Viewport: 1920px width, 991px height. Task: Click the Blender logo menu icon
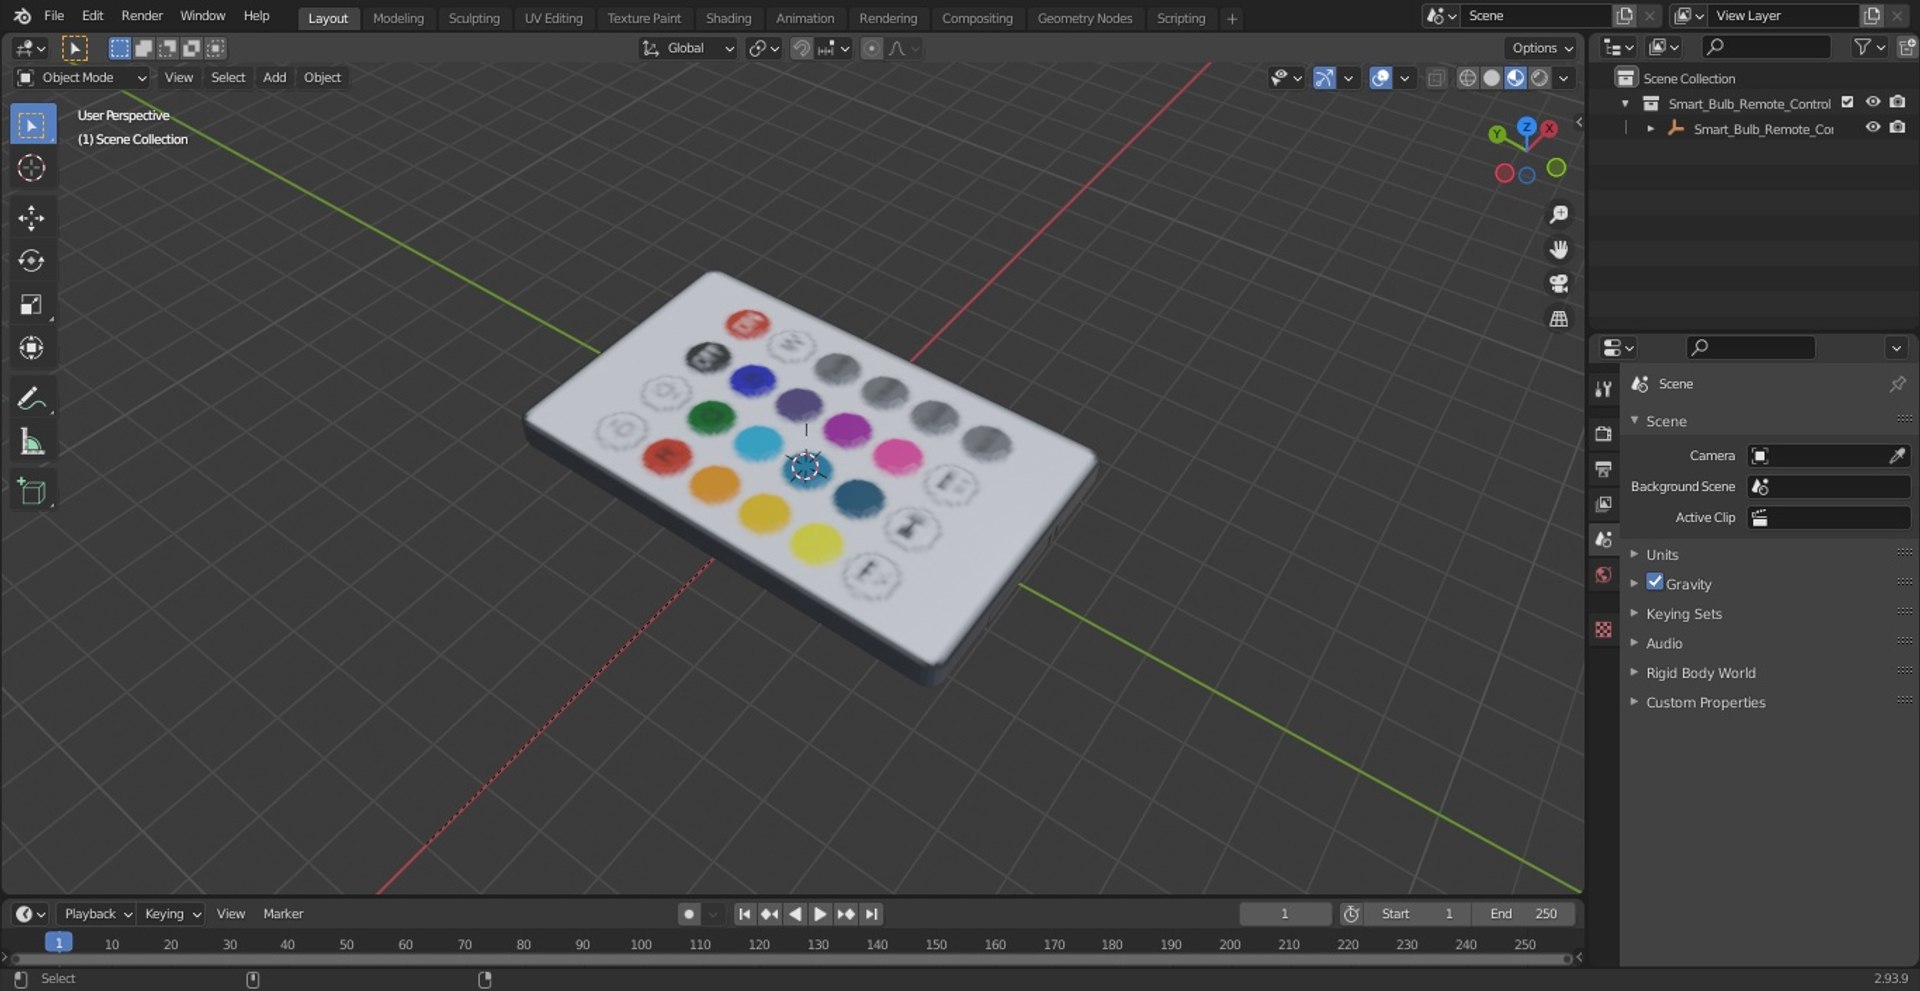[22, 16]
